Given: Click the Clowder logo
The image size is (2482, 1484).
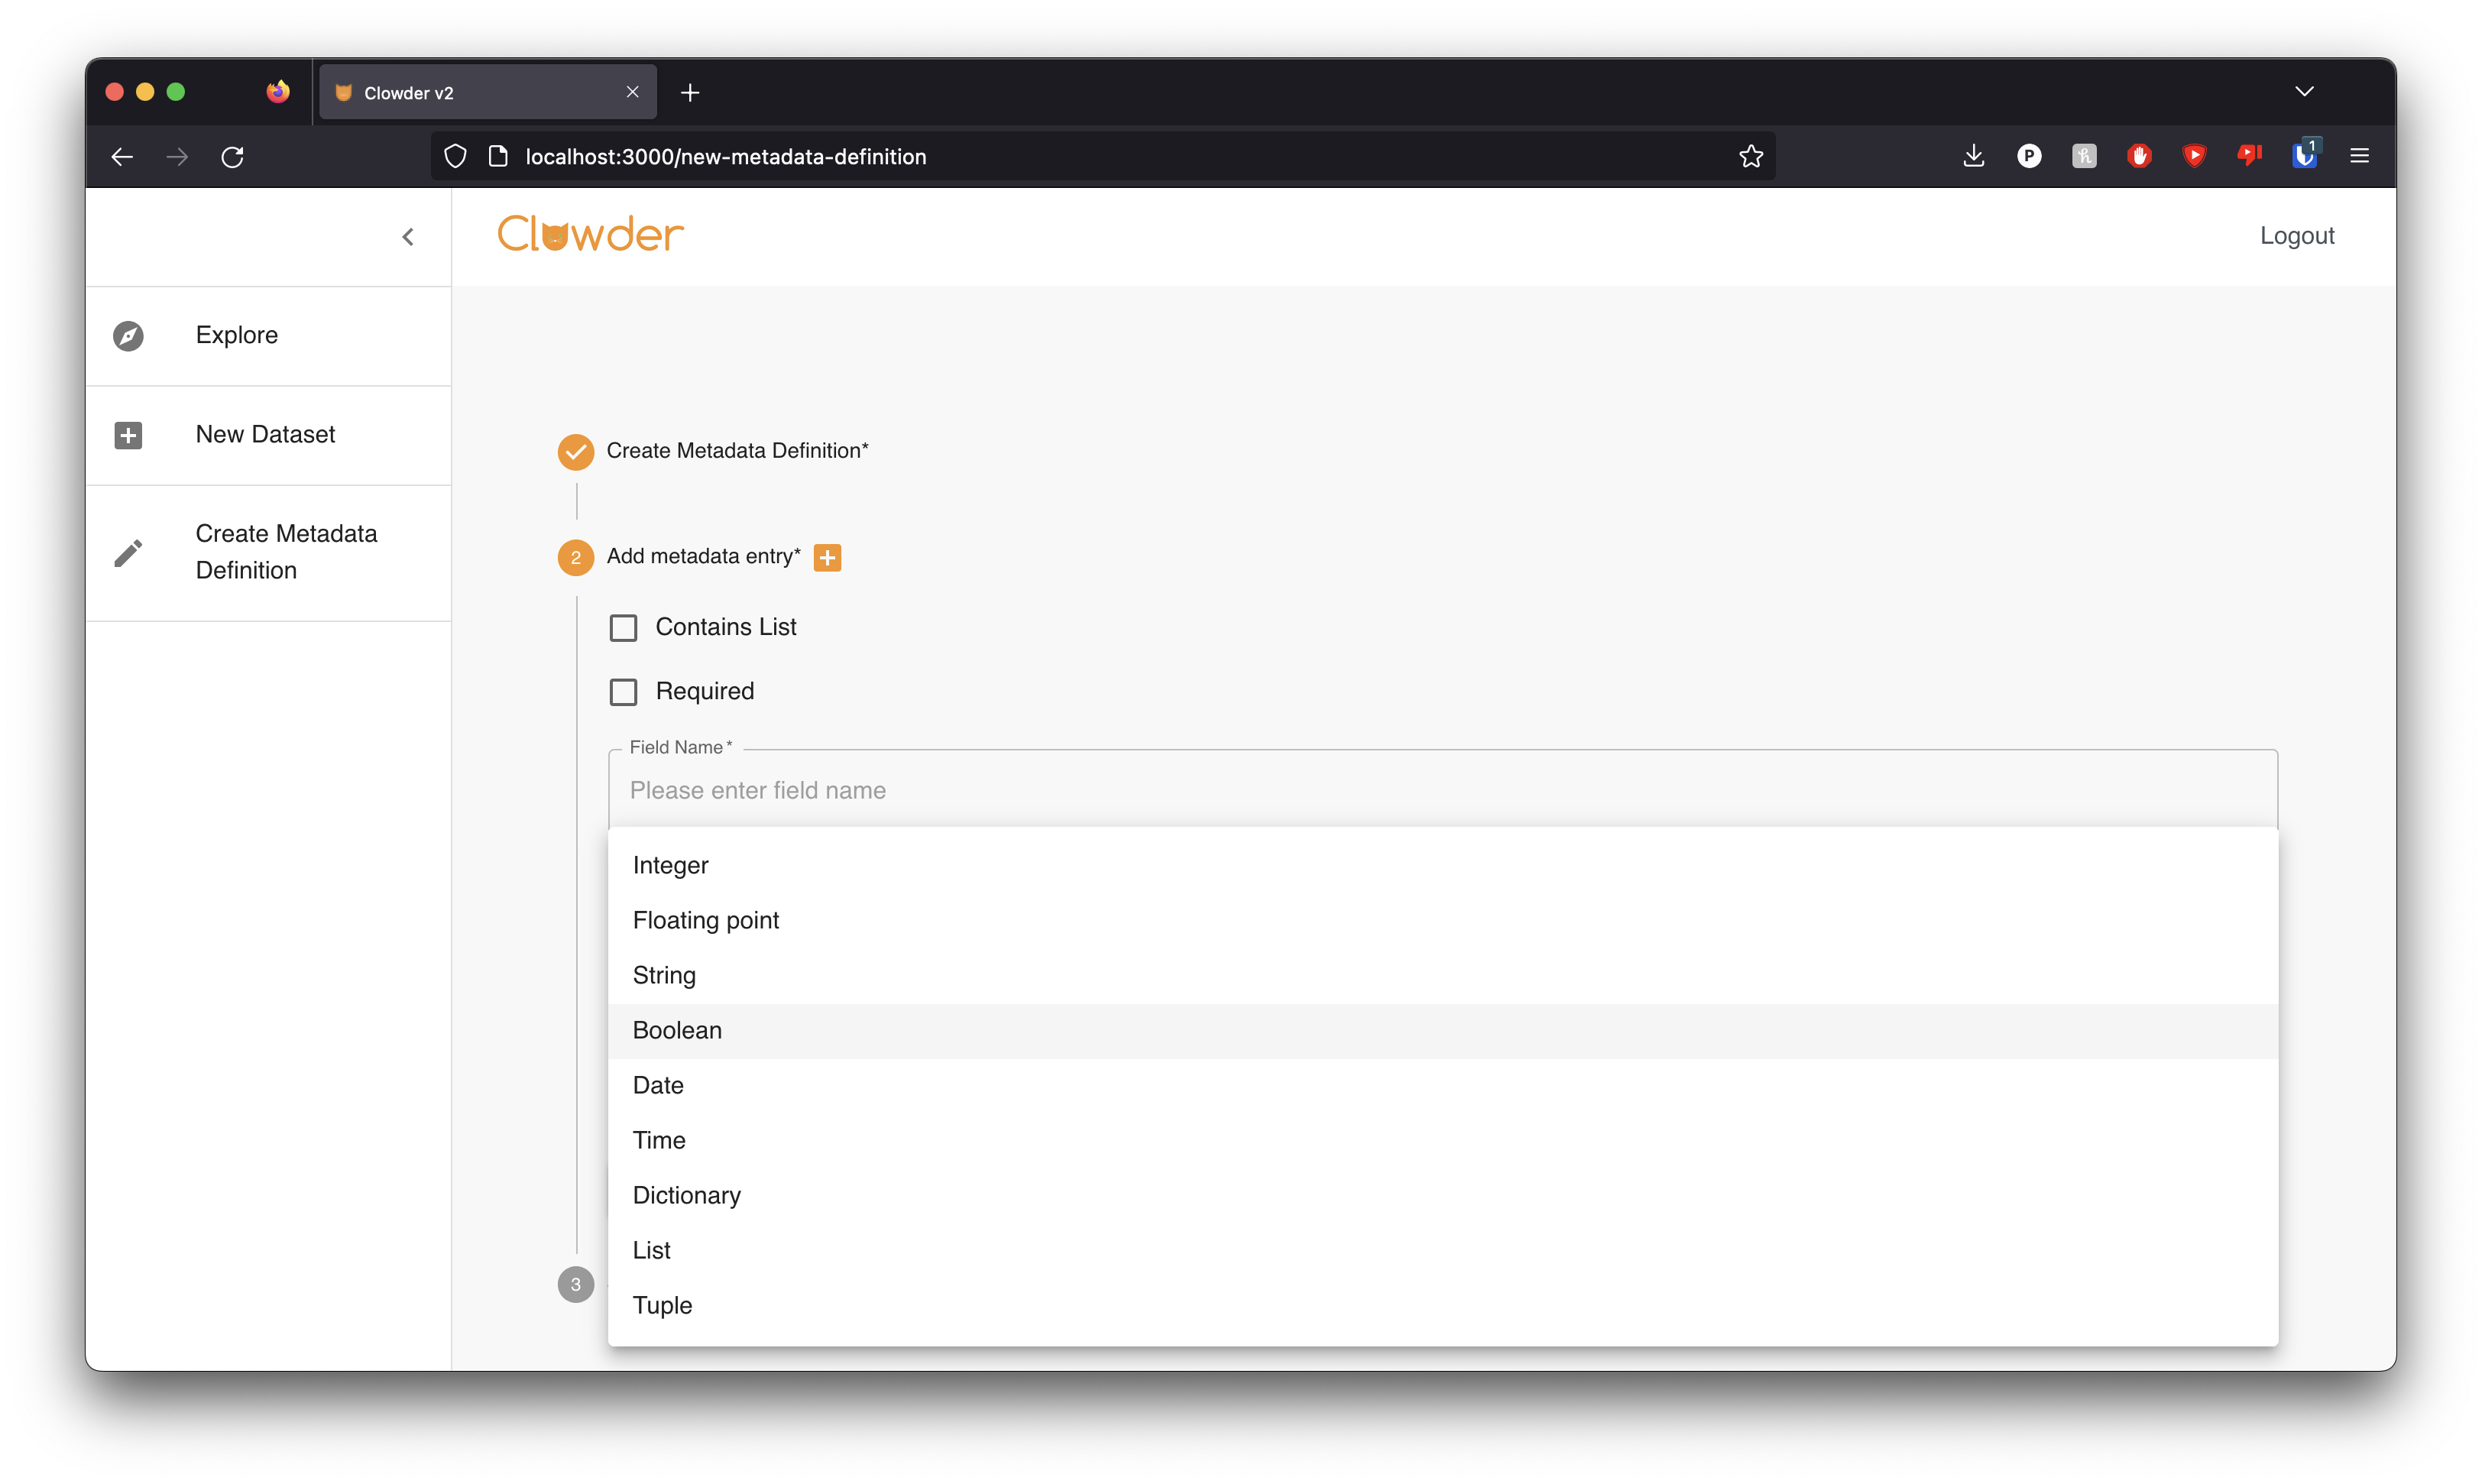Looking at the screenshot, I should point(590,235).
